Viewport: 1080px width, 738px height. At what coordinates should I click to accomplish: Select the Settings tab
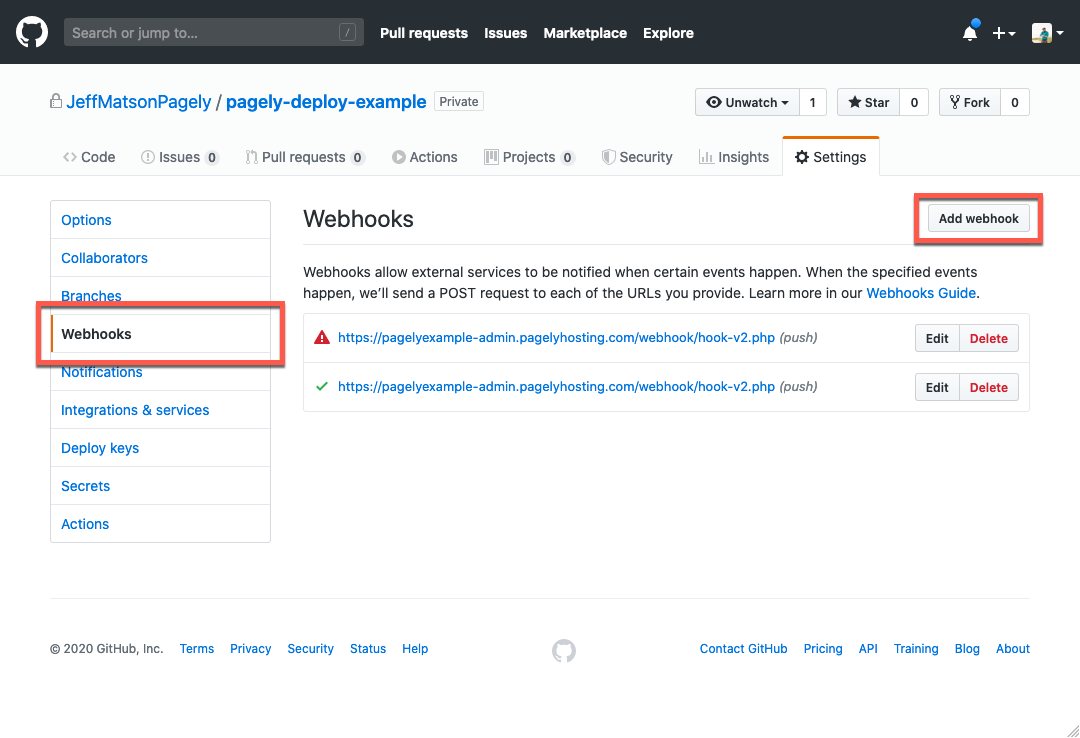(831, 157)
